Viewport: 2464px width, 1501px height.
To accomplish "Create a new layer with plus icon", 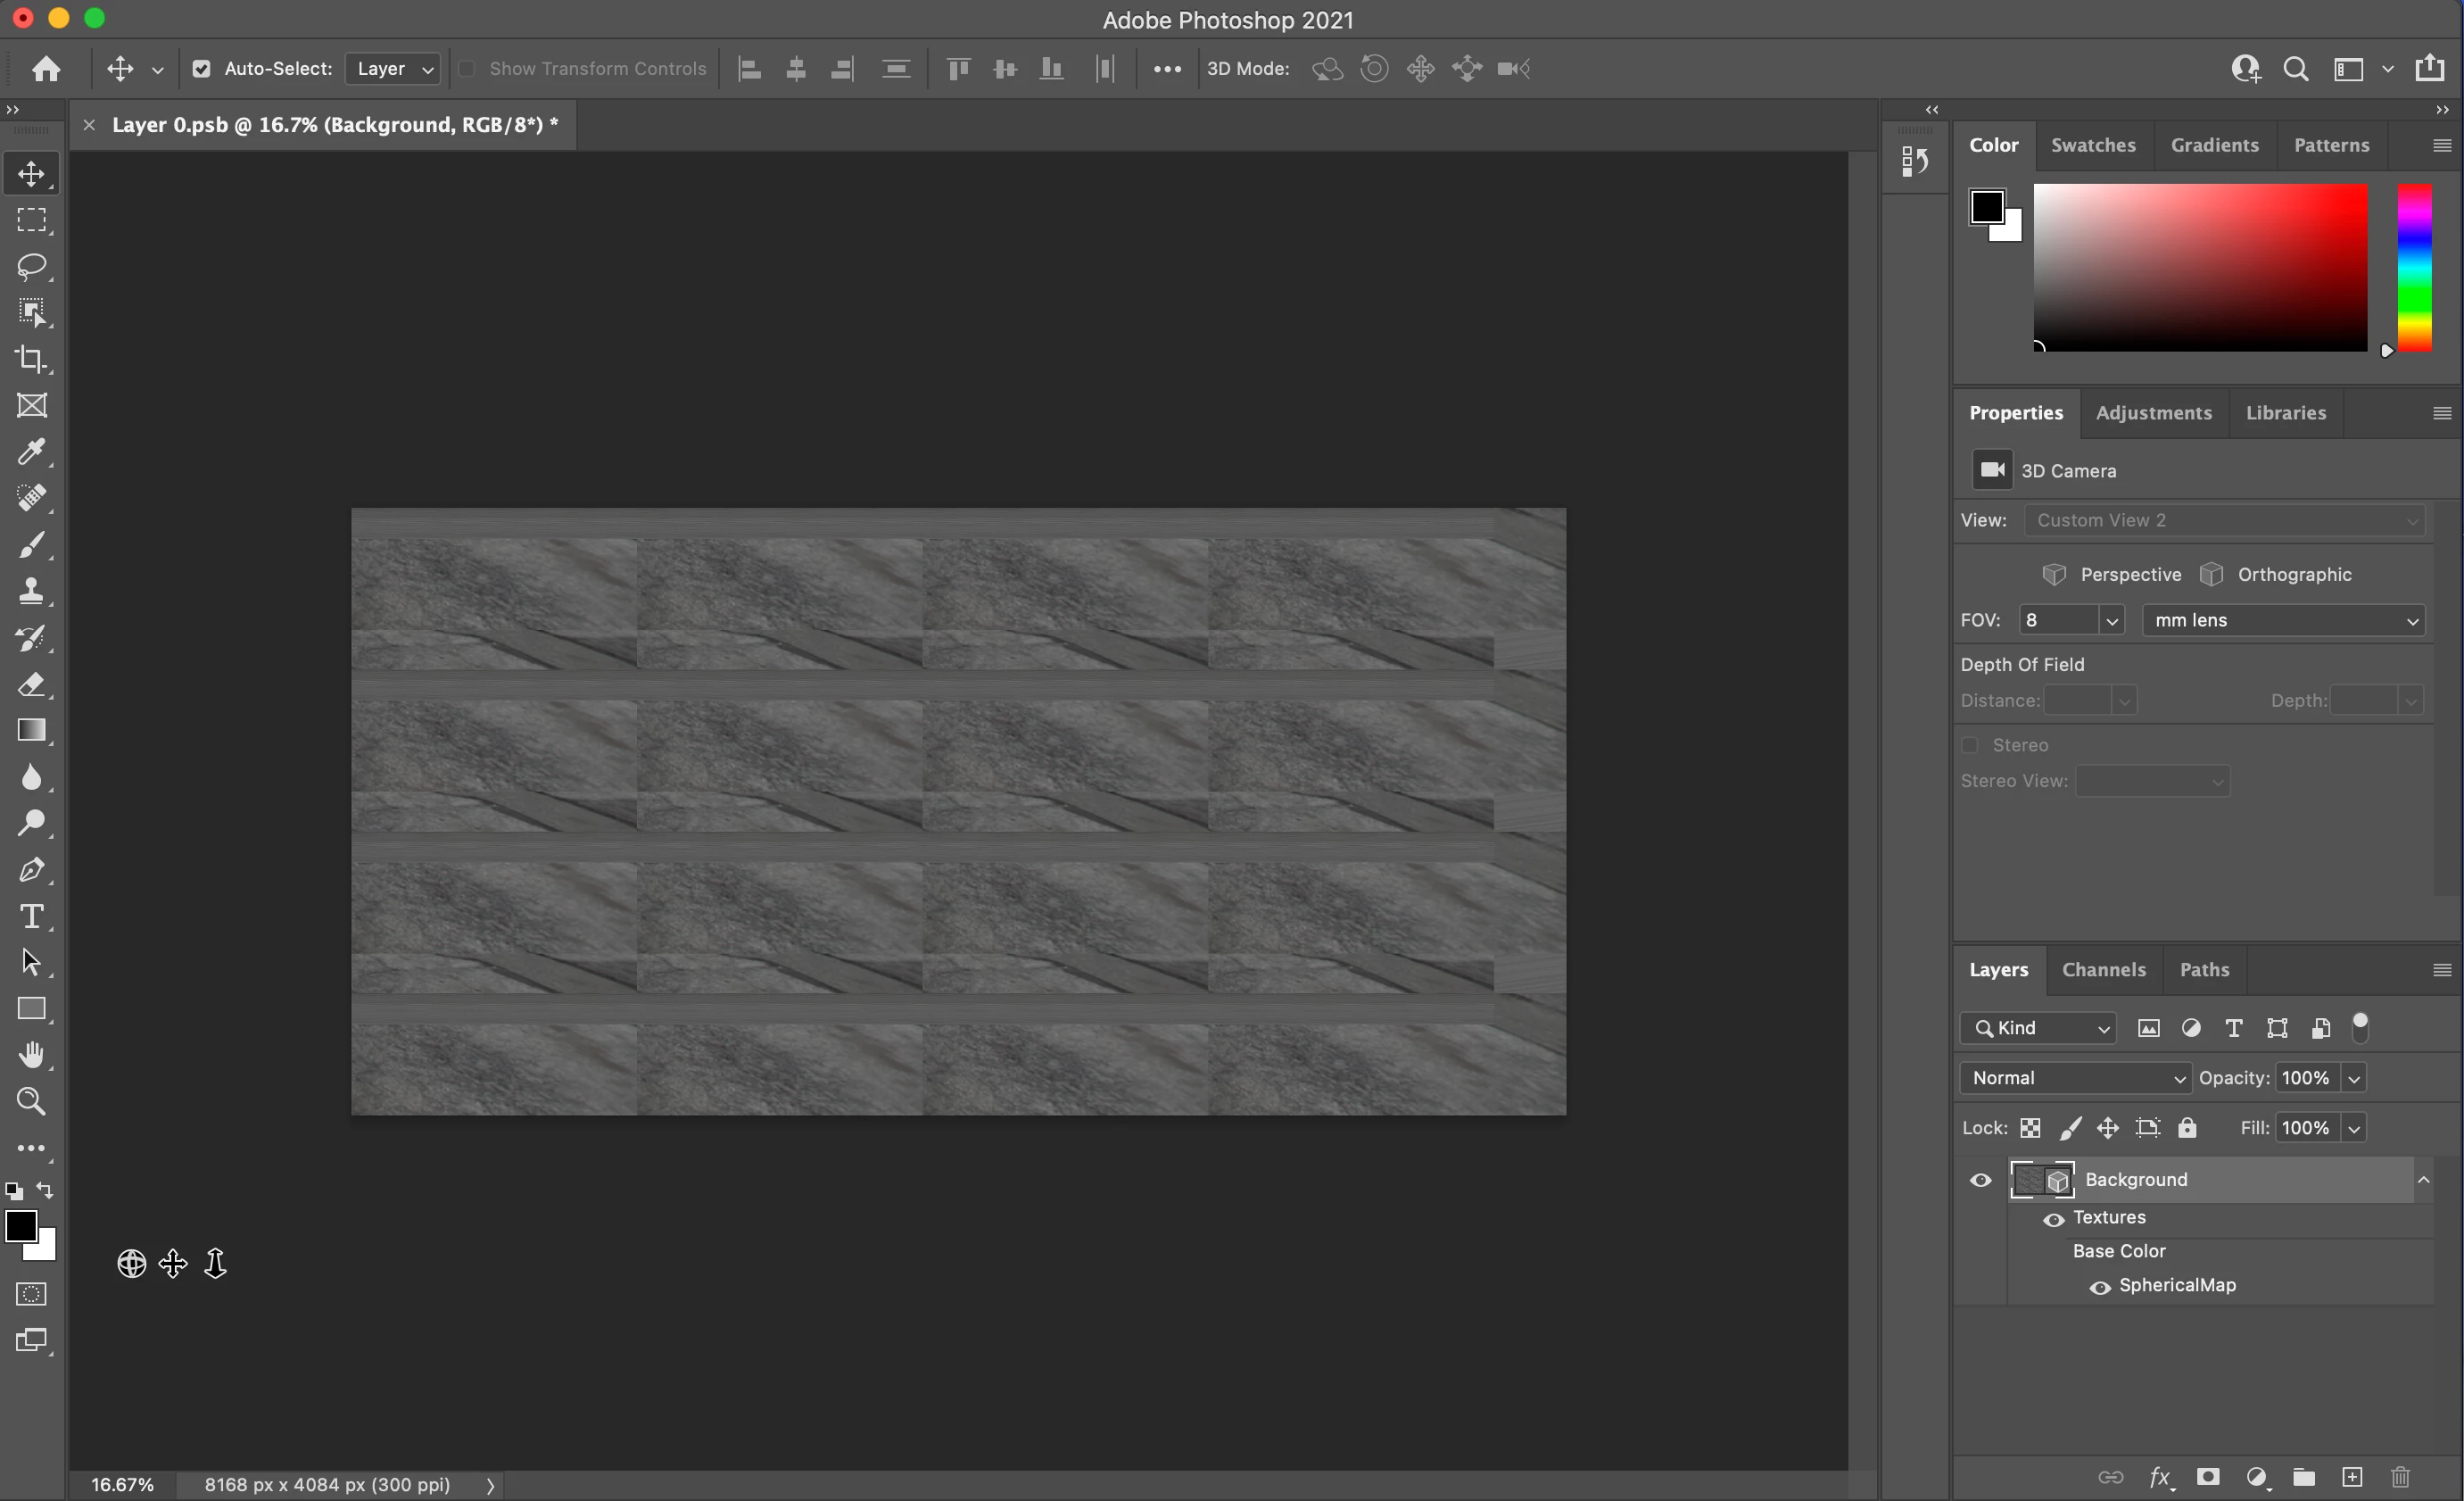I will [2352, 1477].
